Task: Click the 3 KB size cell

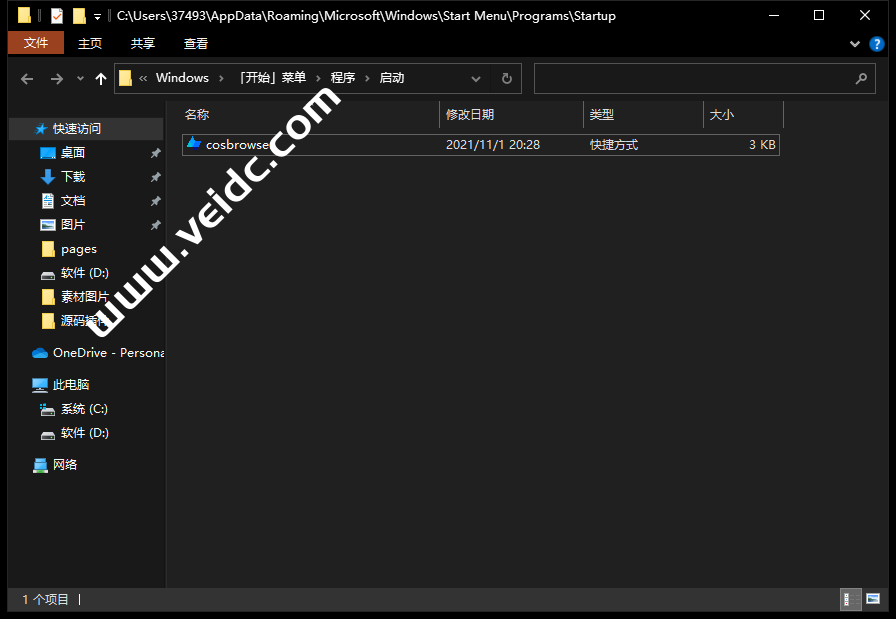Action: pyautogui.click(x=762, y=145)
